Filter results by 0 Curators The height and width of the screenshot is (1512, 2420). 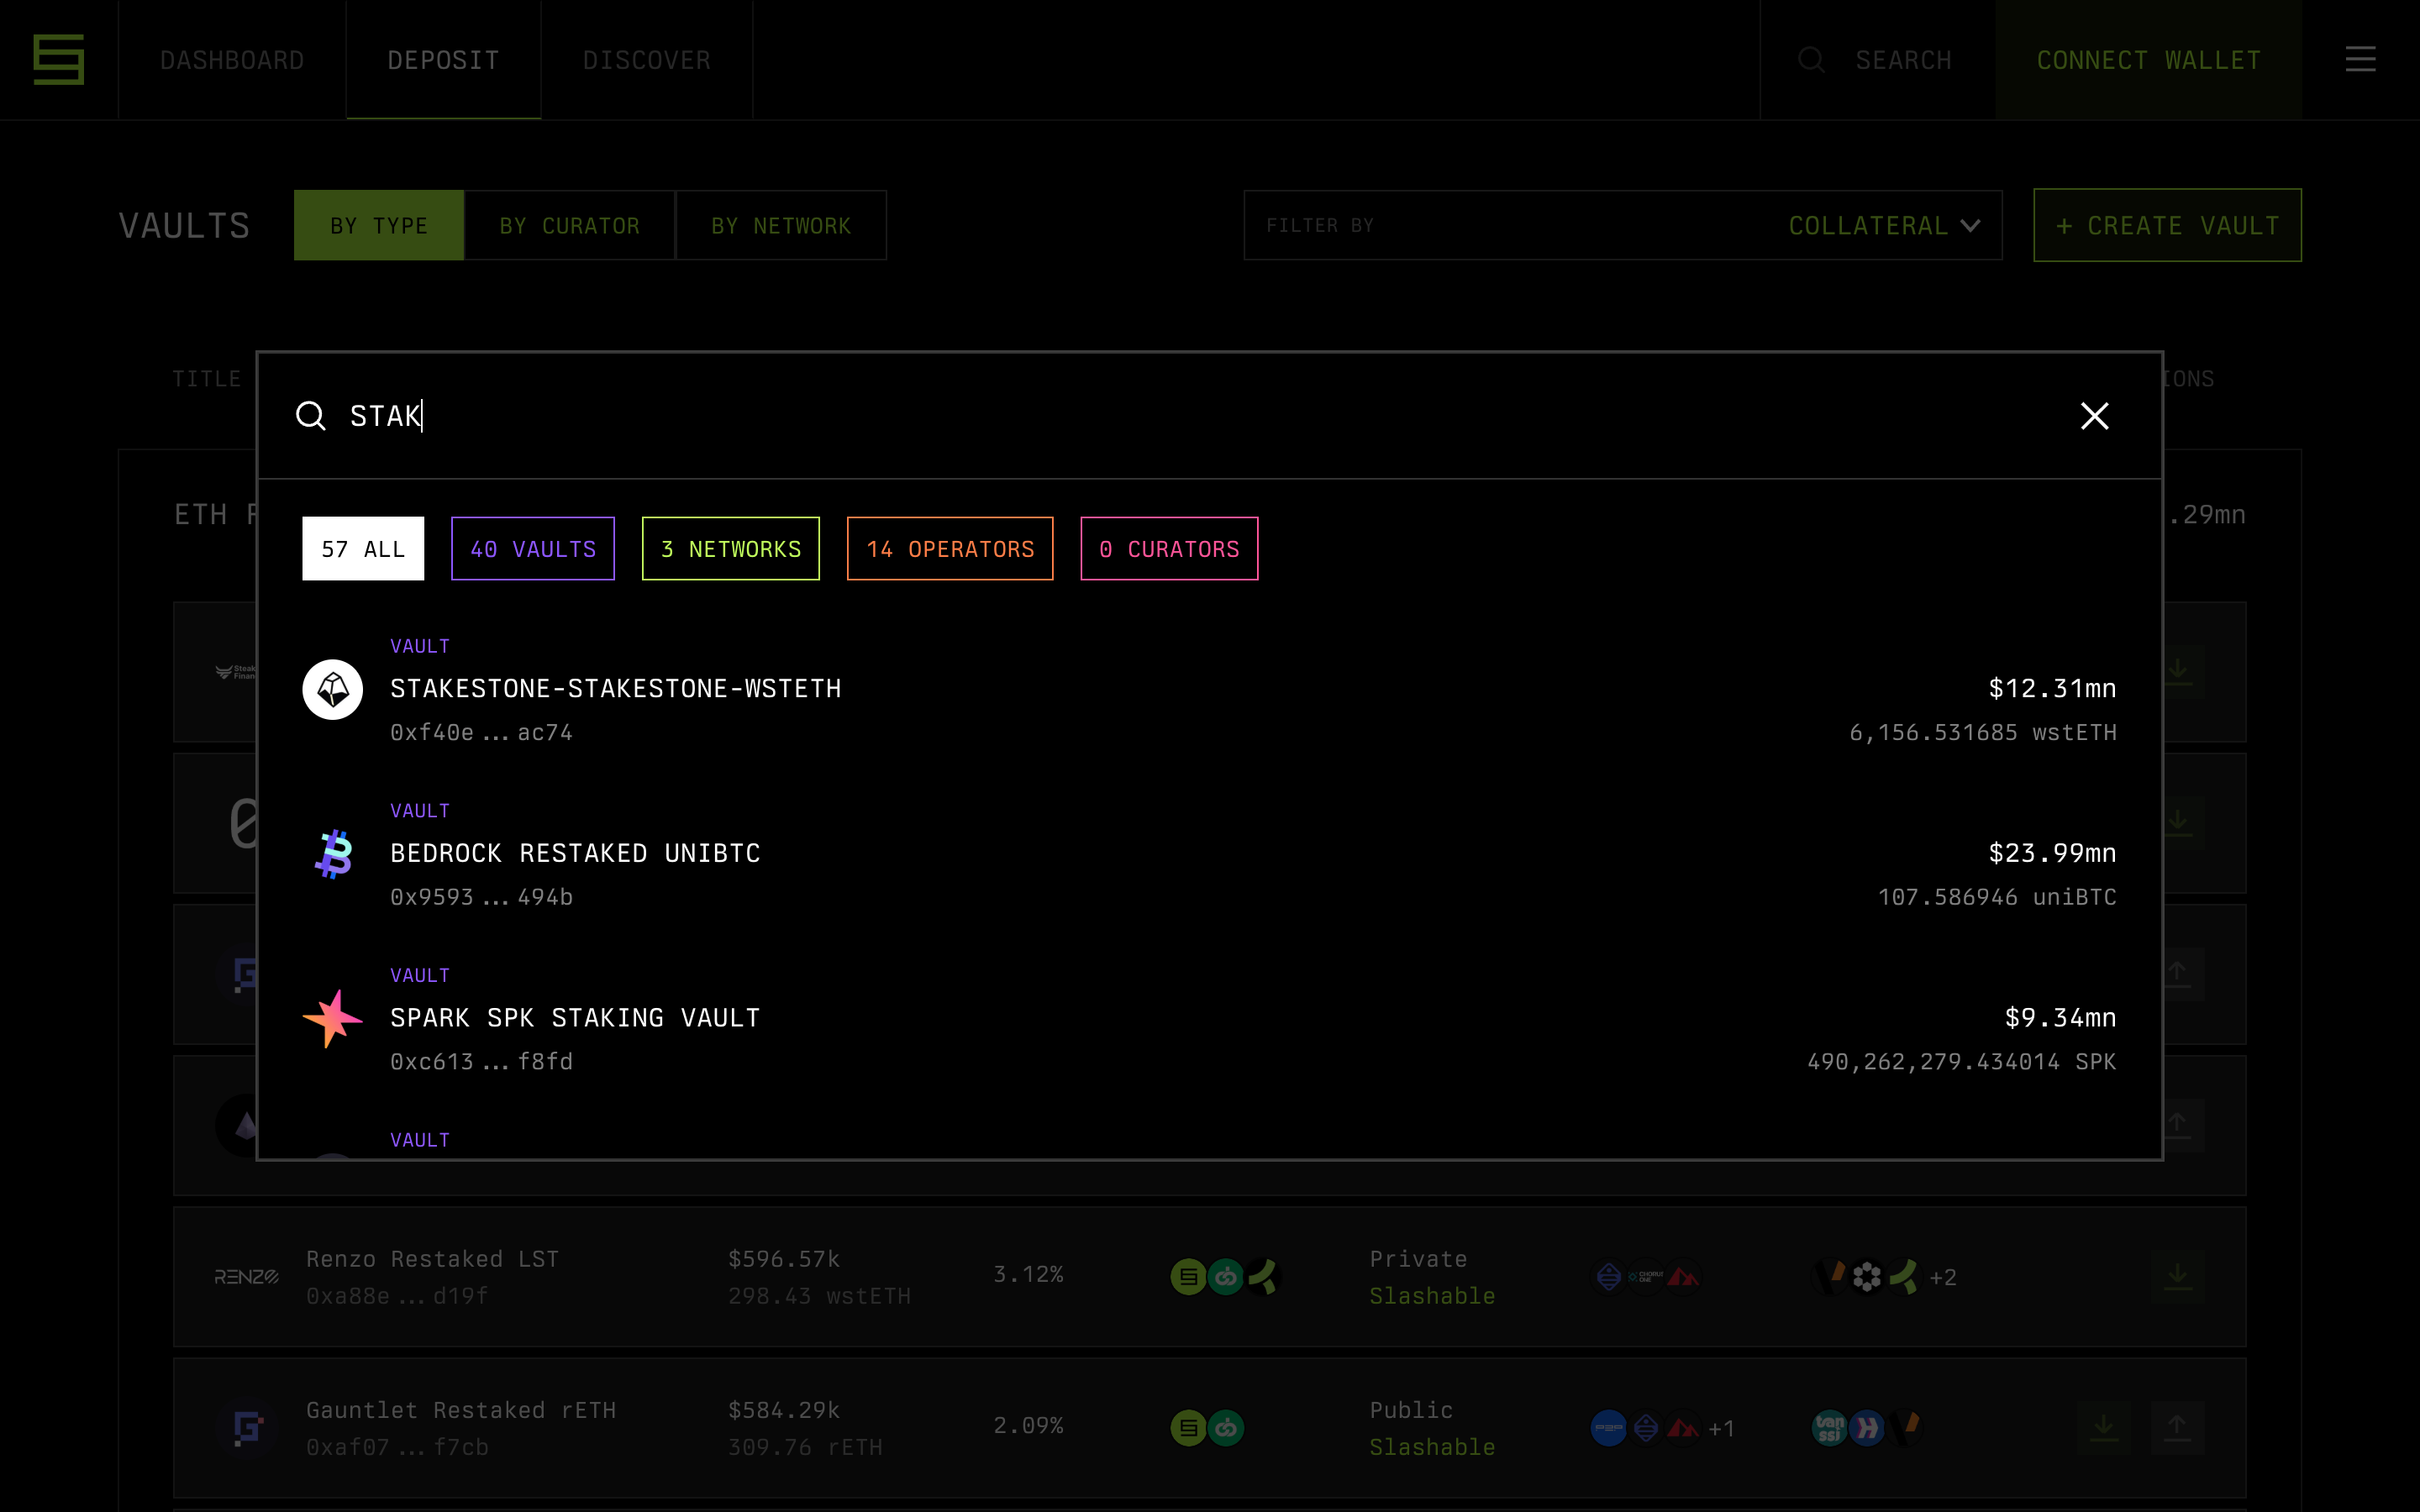pos(1169,549)
